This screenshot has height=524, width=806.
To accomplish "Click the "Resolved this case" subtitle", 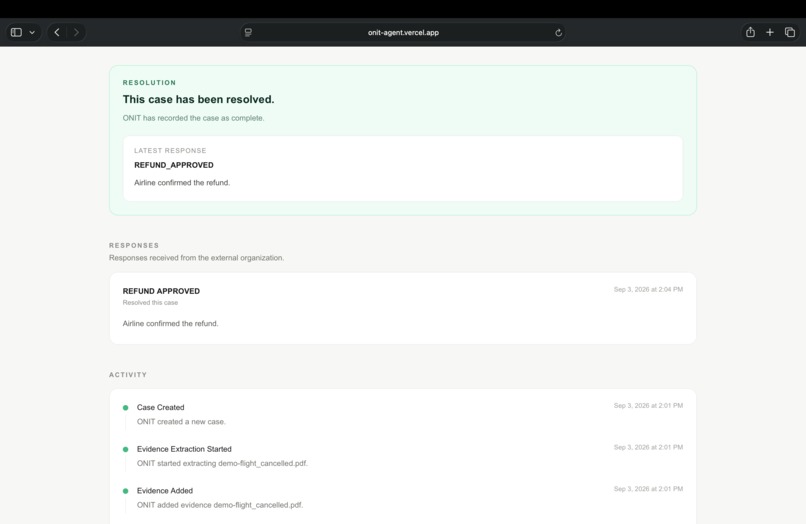I will pyautogui.click(x=150, y=302).
